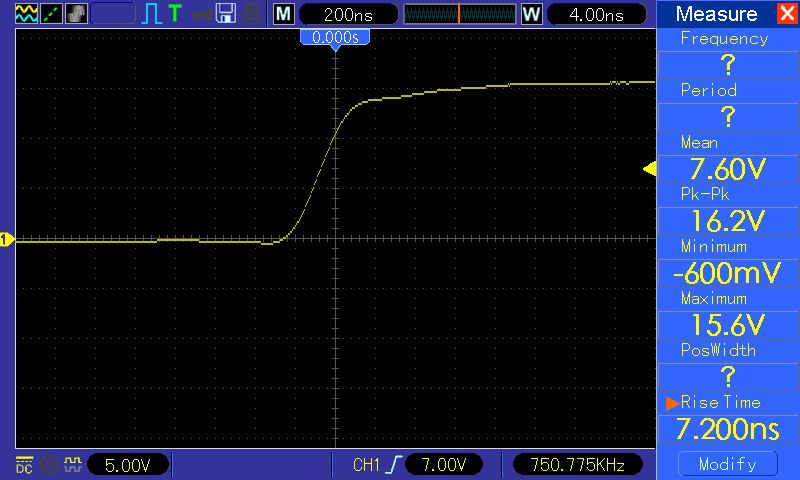Click the grayed-out key lock icon
The image size is (800, 480).
[x=201, y=14]
